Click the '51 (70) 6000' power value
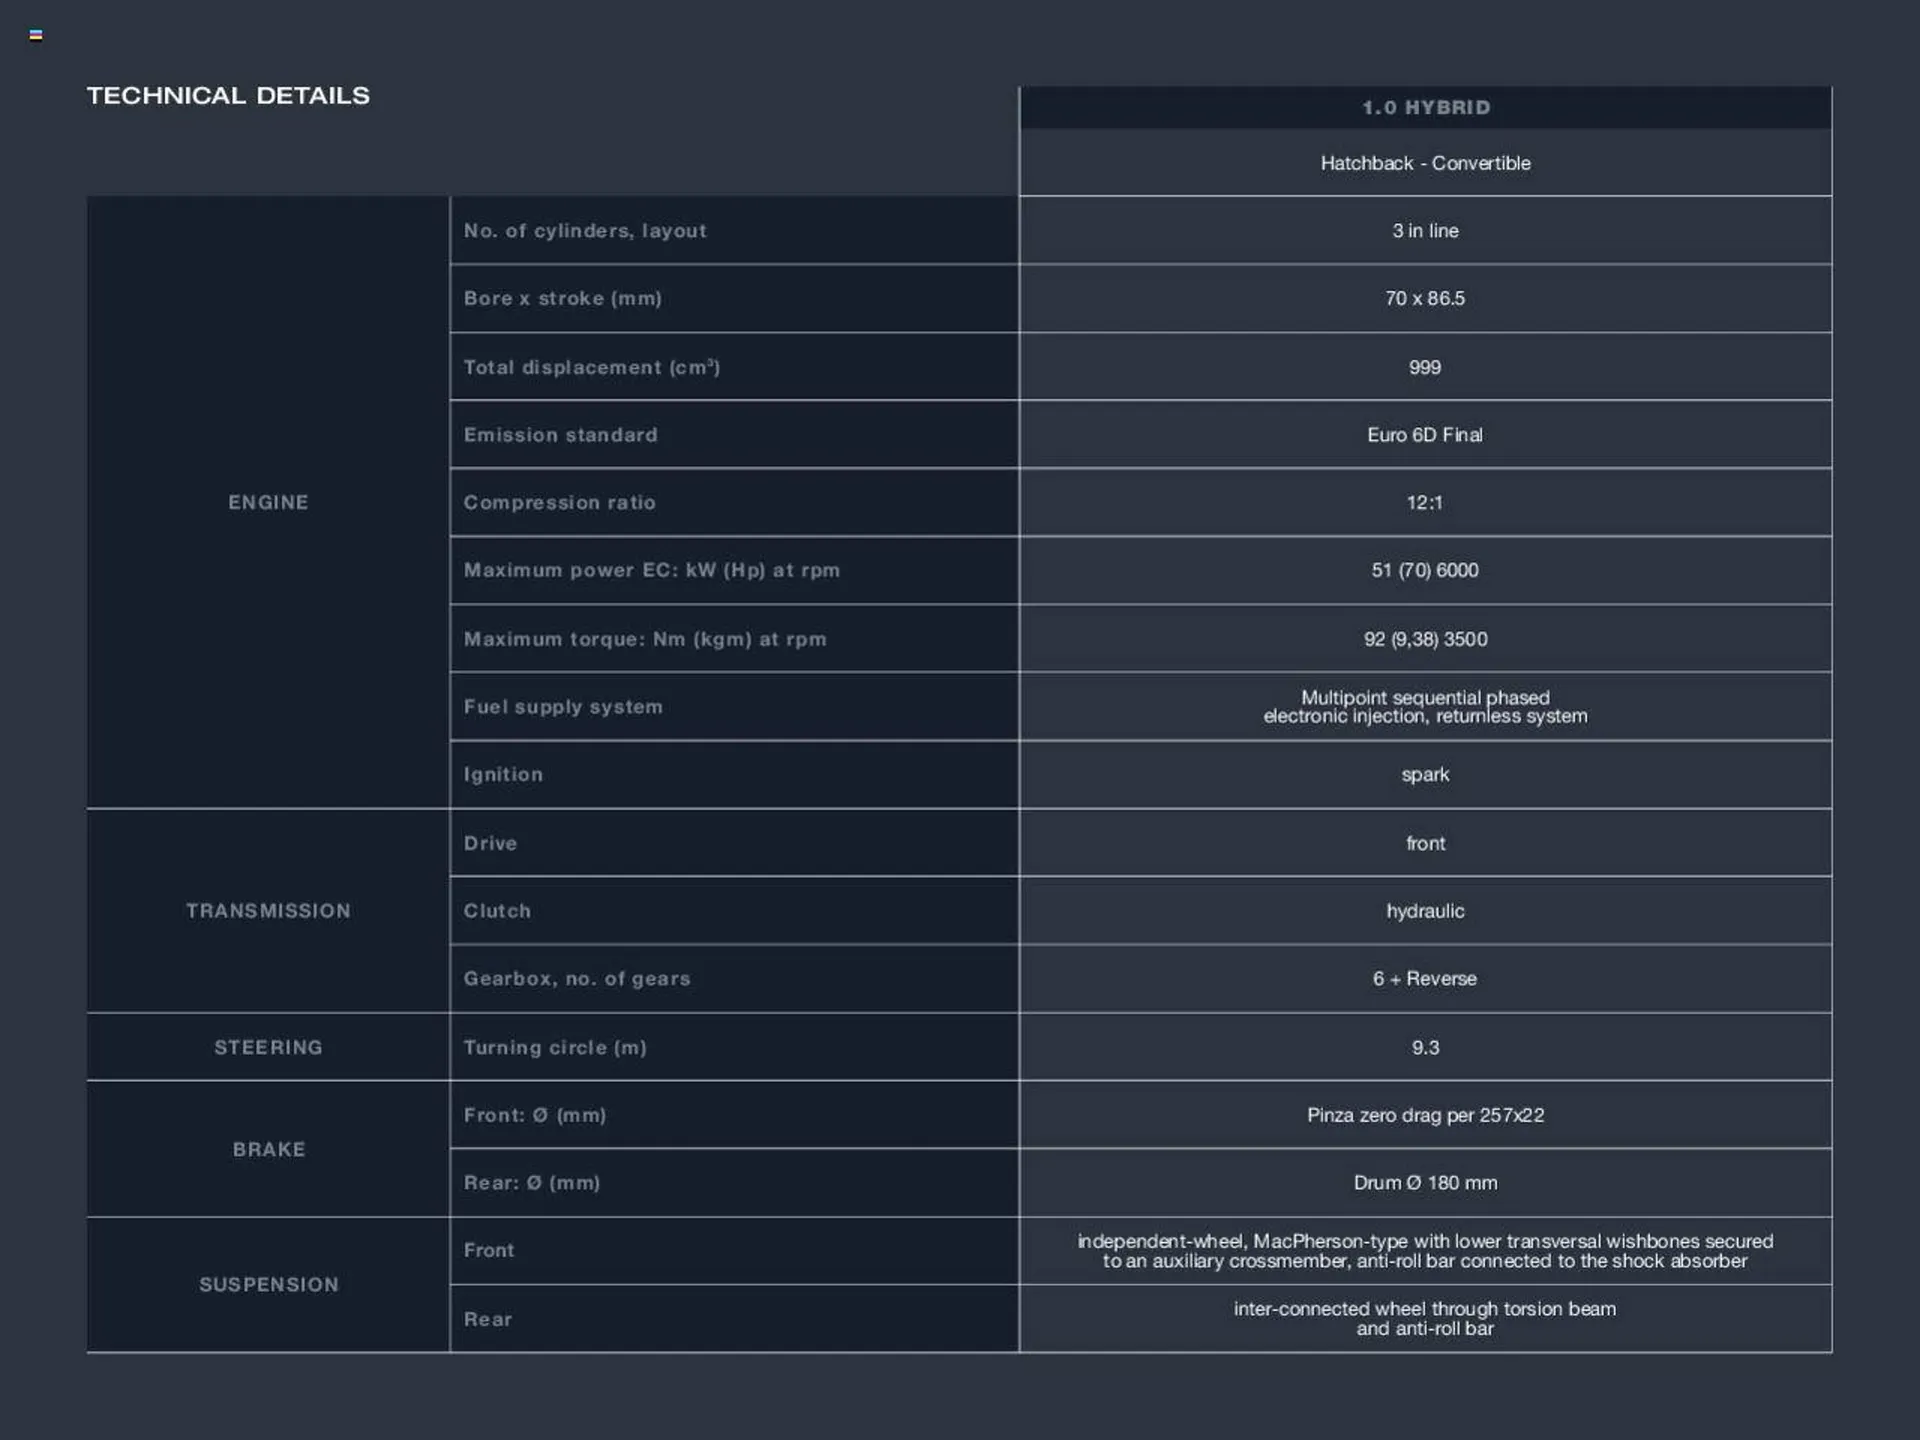 (x=1425, y=570)
